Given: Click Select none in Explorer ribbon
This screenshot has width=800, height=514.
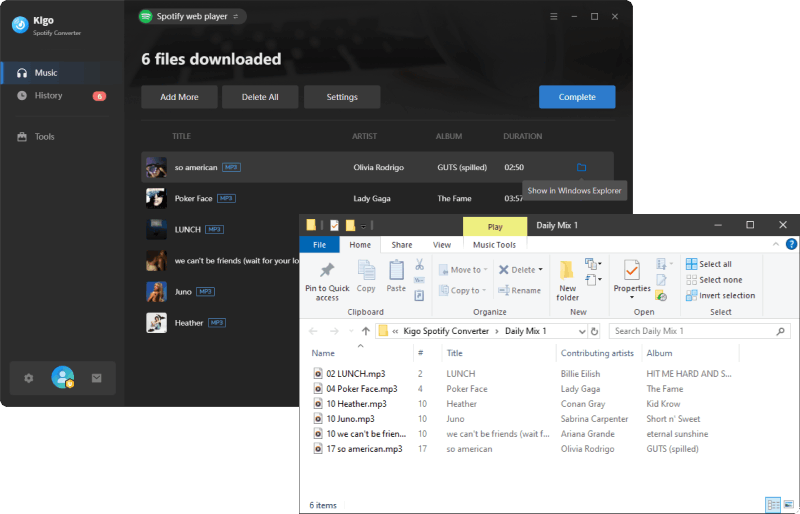Looking at the screenshot, I should pos(714,280).
